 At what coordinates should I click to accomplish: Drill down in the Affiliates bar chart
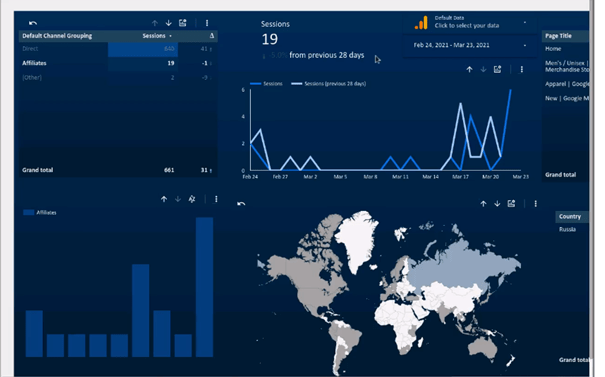[x=178, y=199]
